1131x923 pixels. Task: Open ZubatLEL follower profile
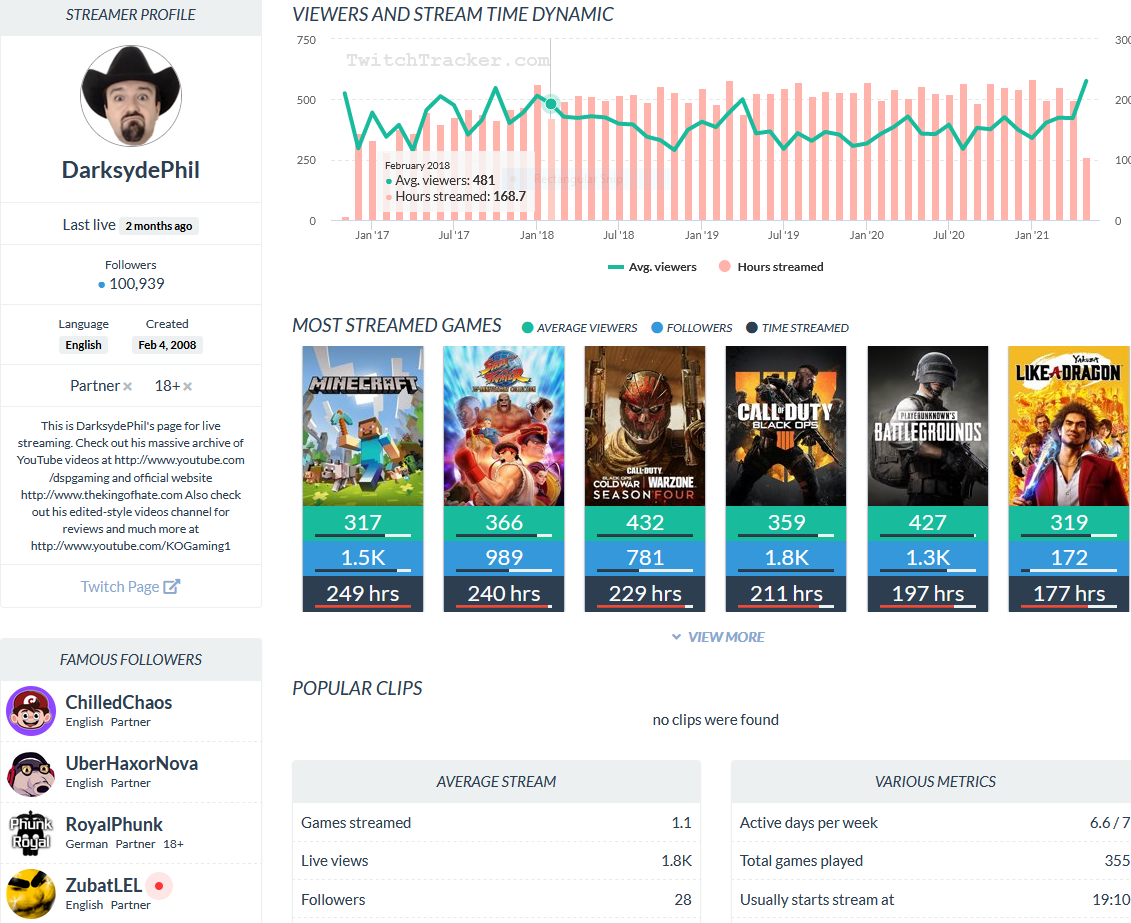(103, 886)
